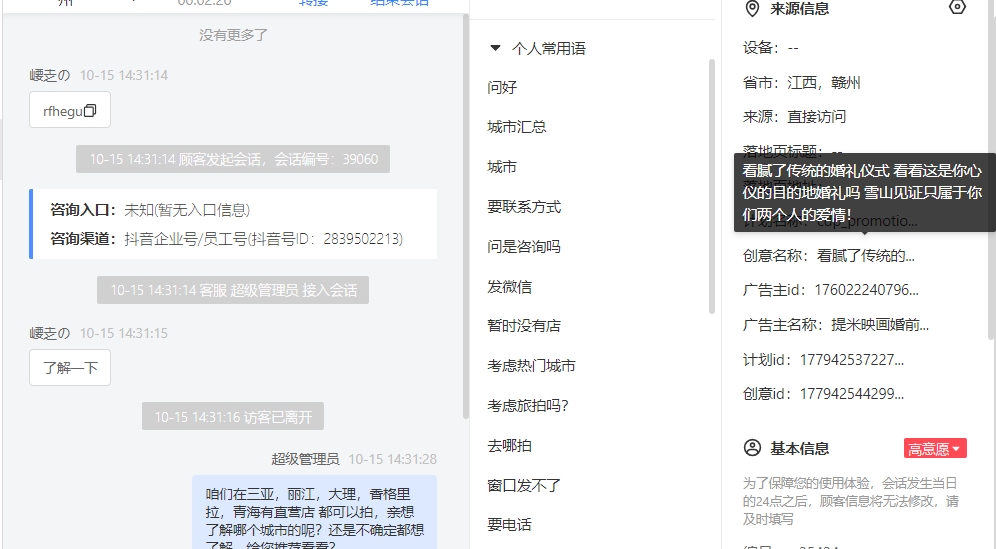Click the 来源 直接访问 field
996x549 pixels.
[x=794, y=117]
